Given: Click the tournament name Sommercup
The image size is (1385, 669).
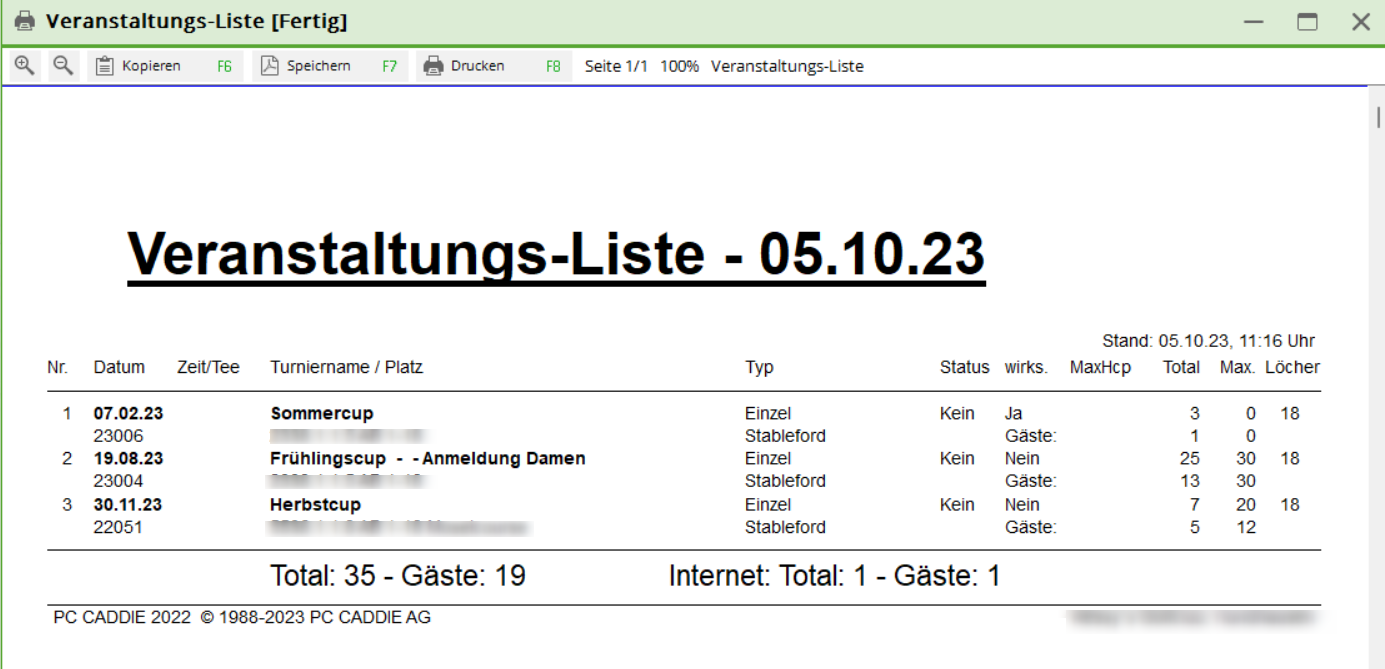Looking at the screenshot, I should pos(322,413).
